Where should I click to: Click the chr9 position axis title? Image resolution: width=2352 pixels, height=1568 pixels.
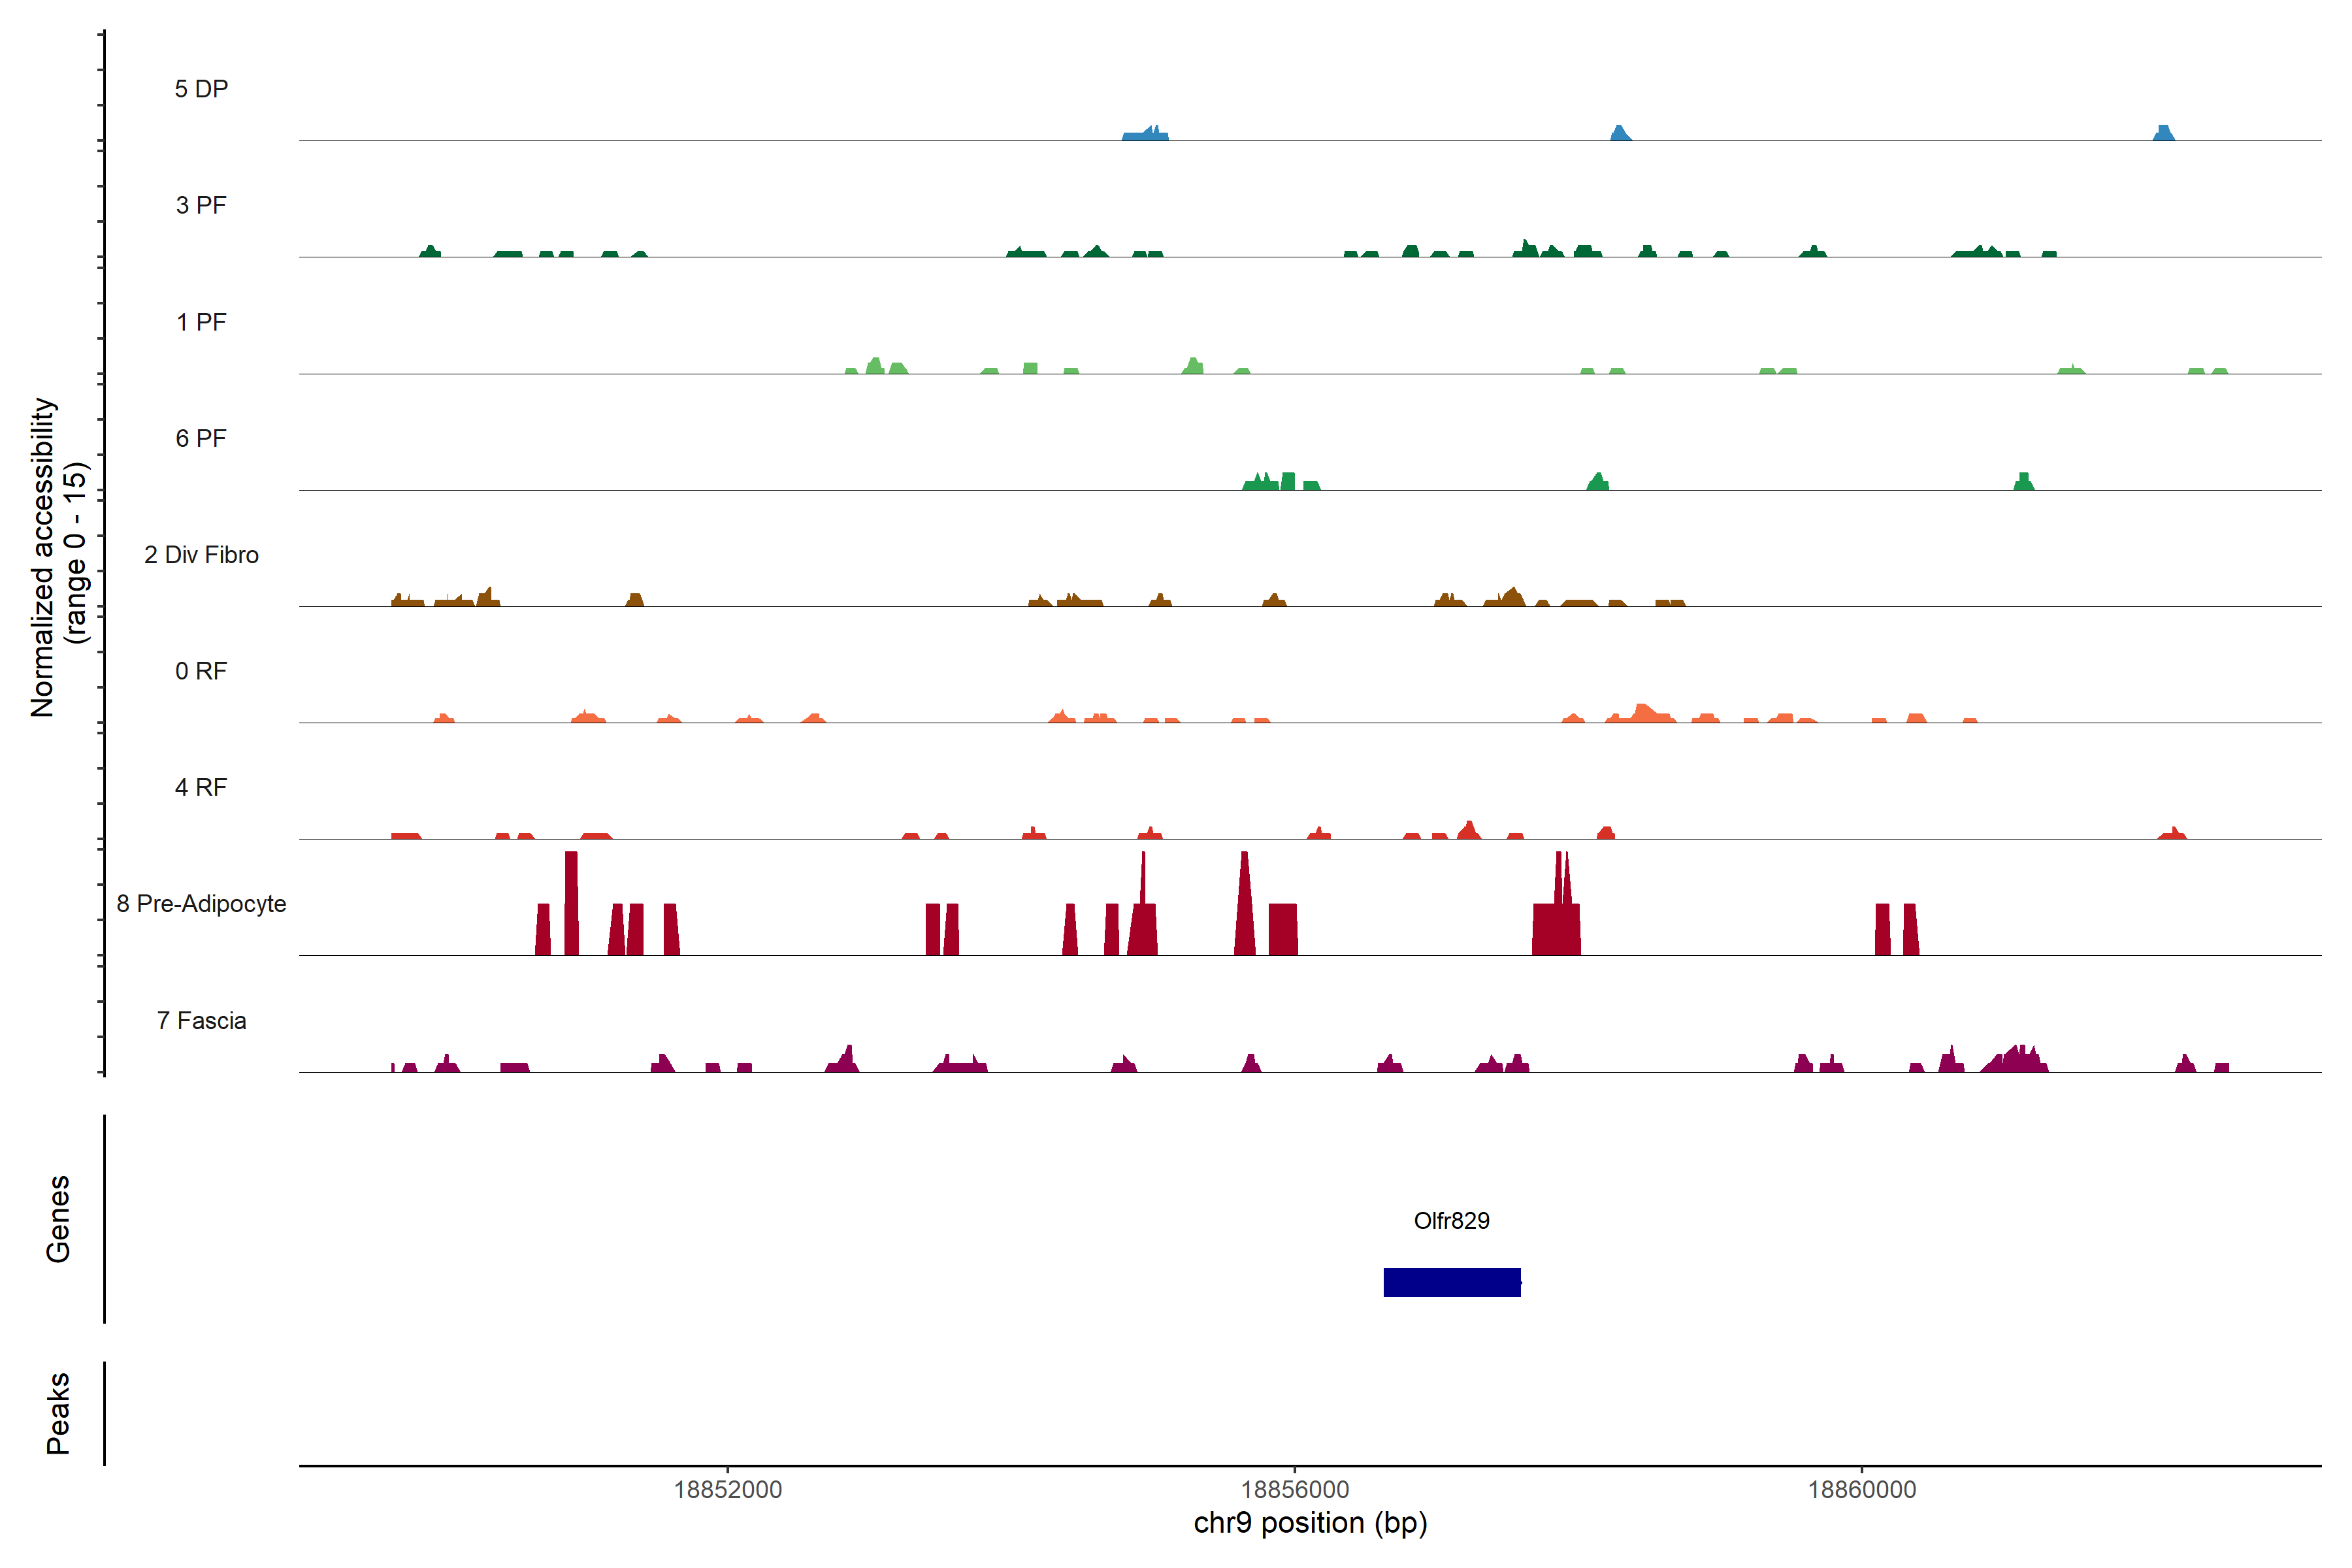(1310, 1523)
